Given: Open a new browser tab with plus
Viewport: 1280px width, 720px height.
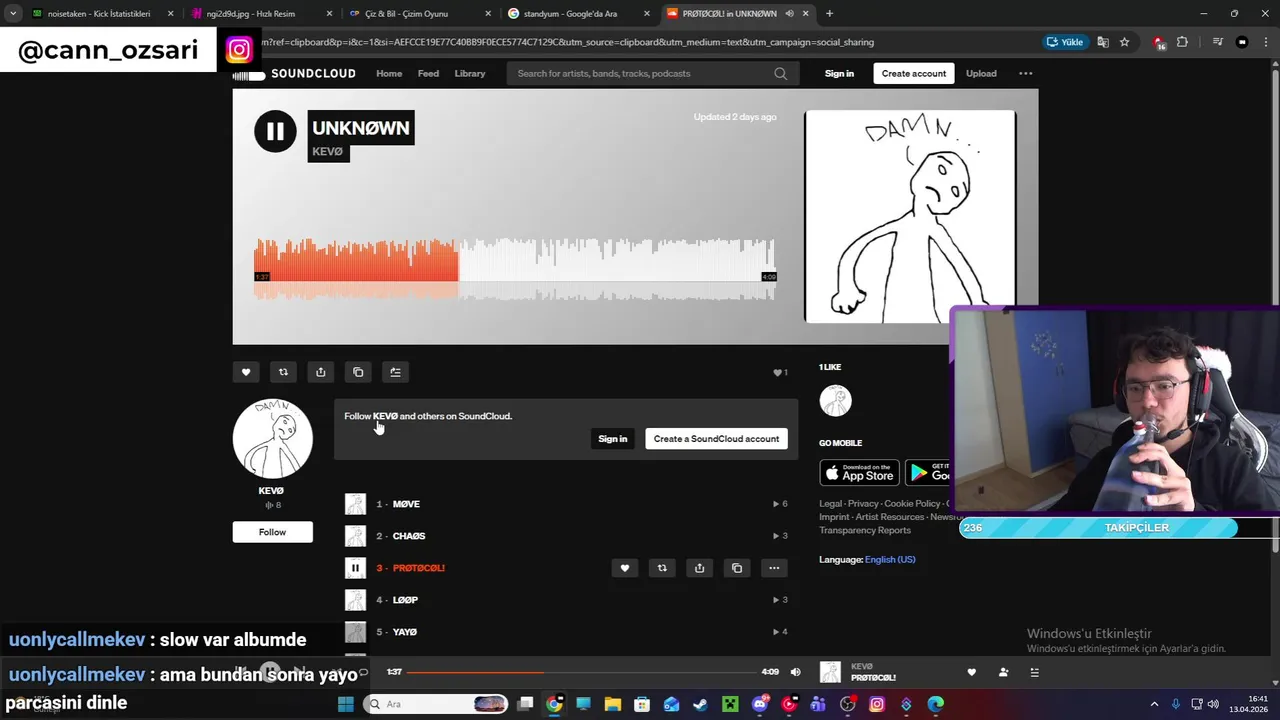Looking at the screenshot, I should pos(829,14).
